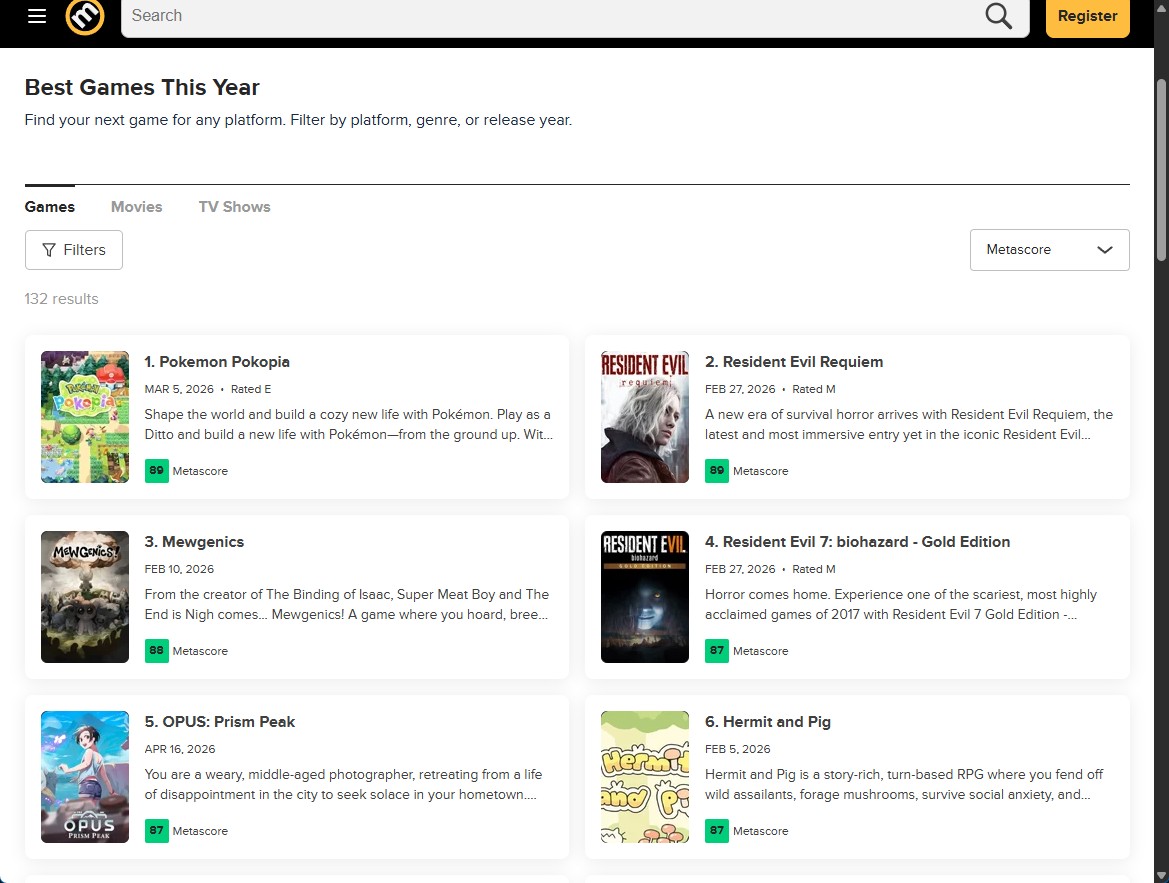Select the Games tab

coord(50,207)
